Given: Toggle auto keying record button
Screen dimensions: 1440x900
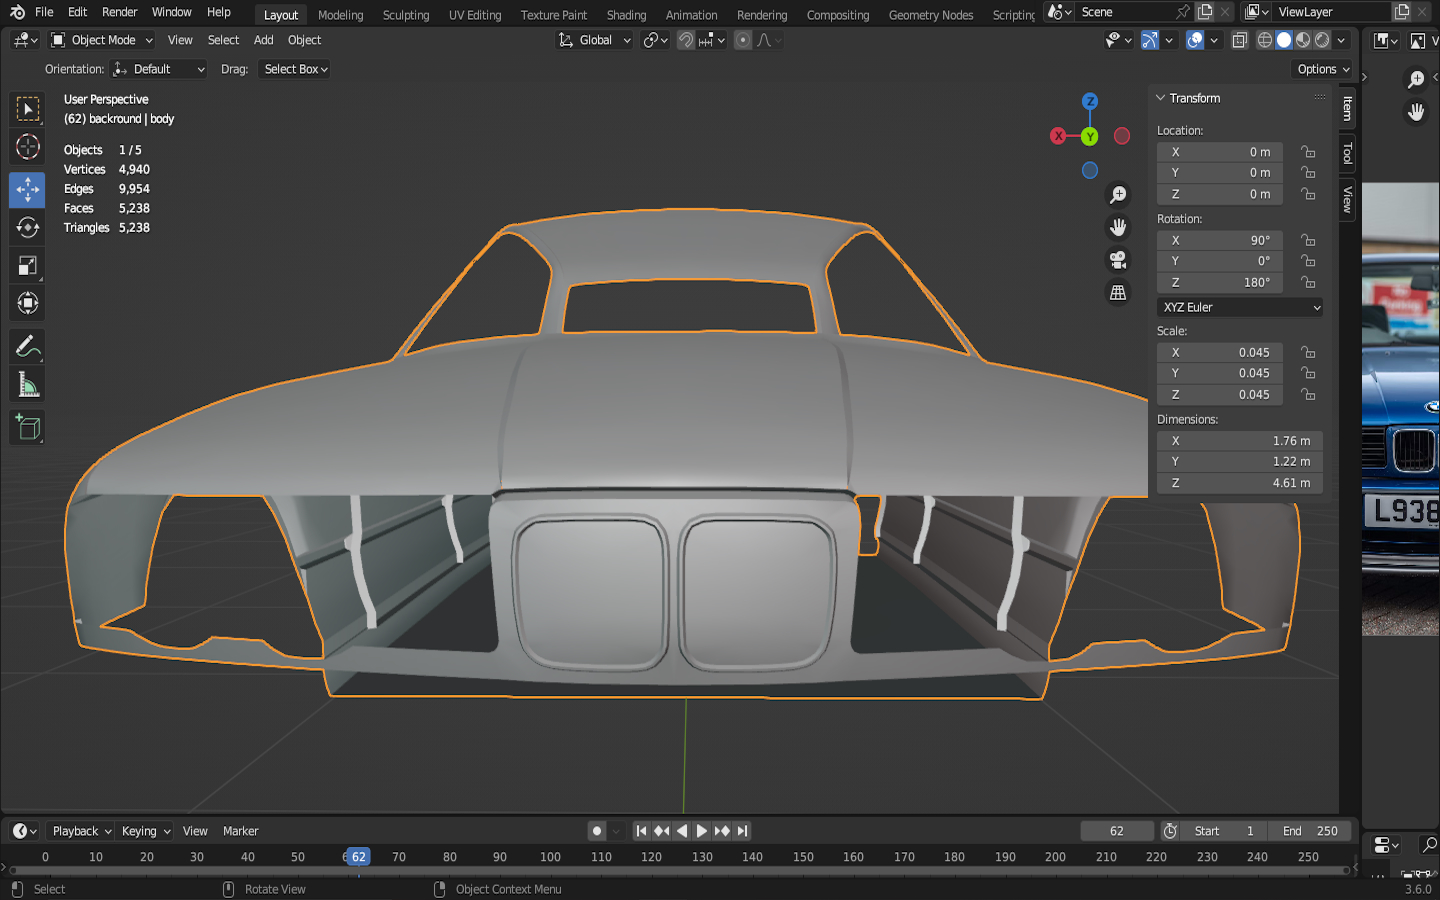Looking at the screenshot, I should click(597, 831).
